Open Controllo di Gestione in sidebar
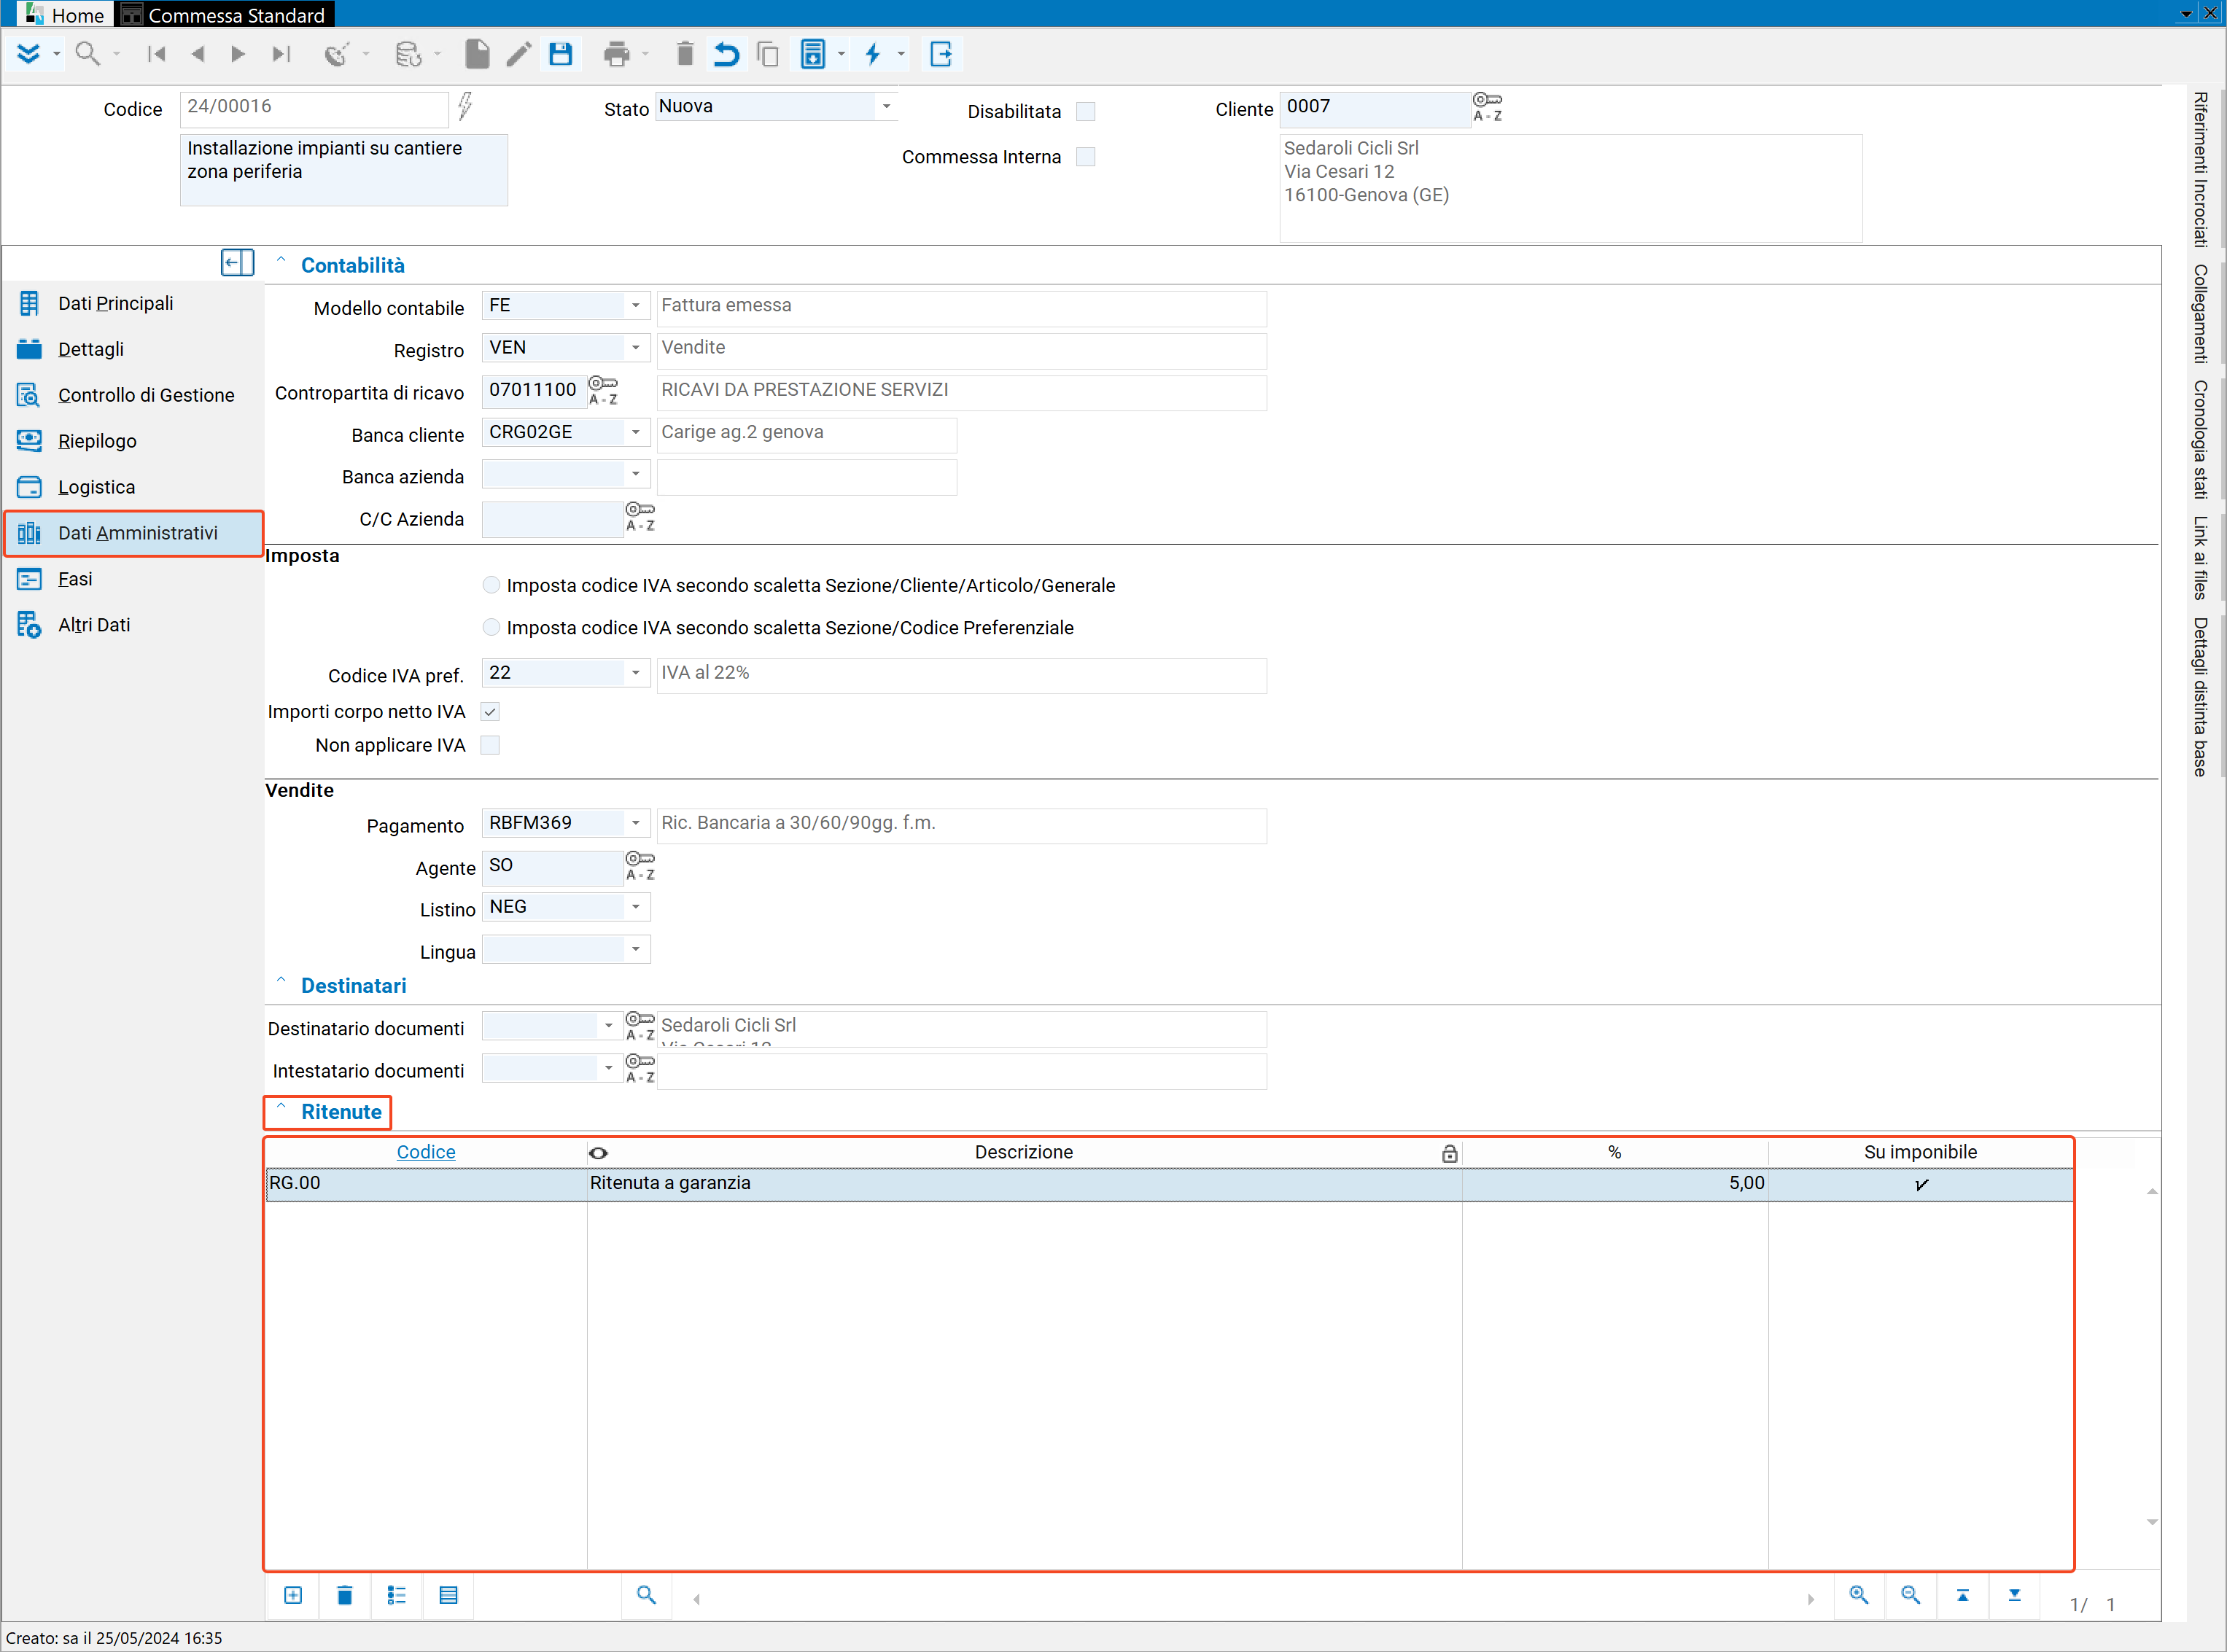This screenshot has height=1652, width=2227. coord(146,395)
